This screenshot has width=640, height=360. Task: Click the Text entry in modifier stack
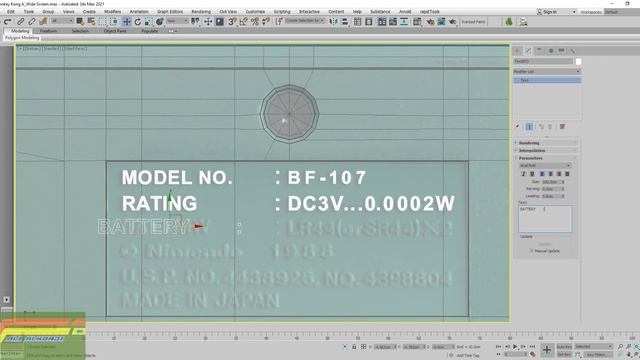(x=547, y=80)
